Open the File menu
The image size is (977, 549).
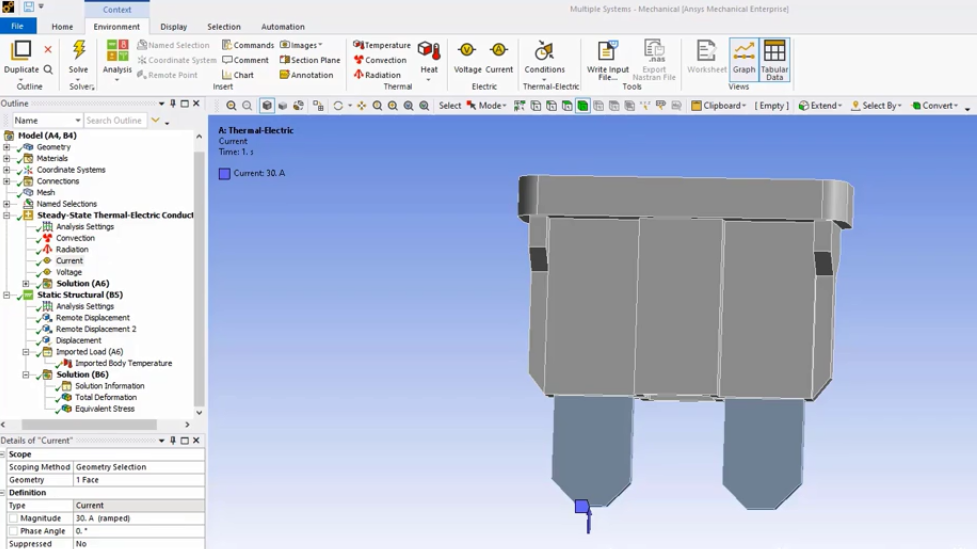18,27
